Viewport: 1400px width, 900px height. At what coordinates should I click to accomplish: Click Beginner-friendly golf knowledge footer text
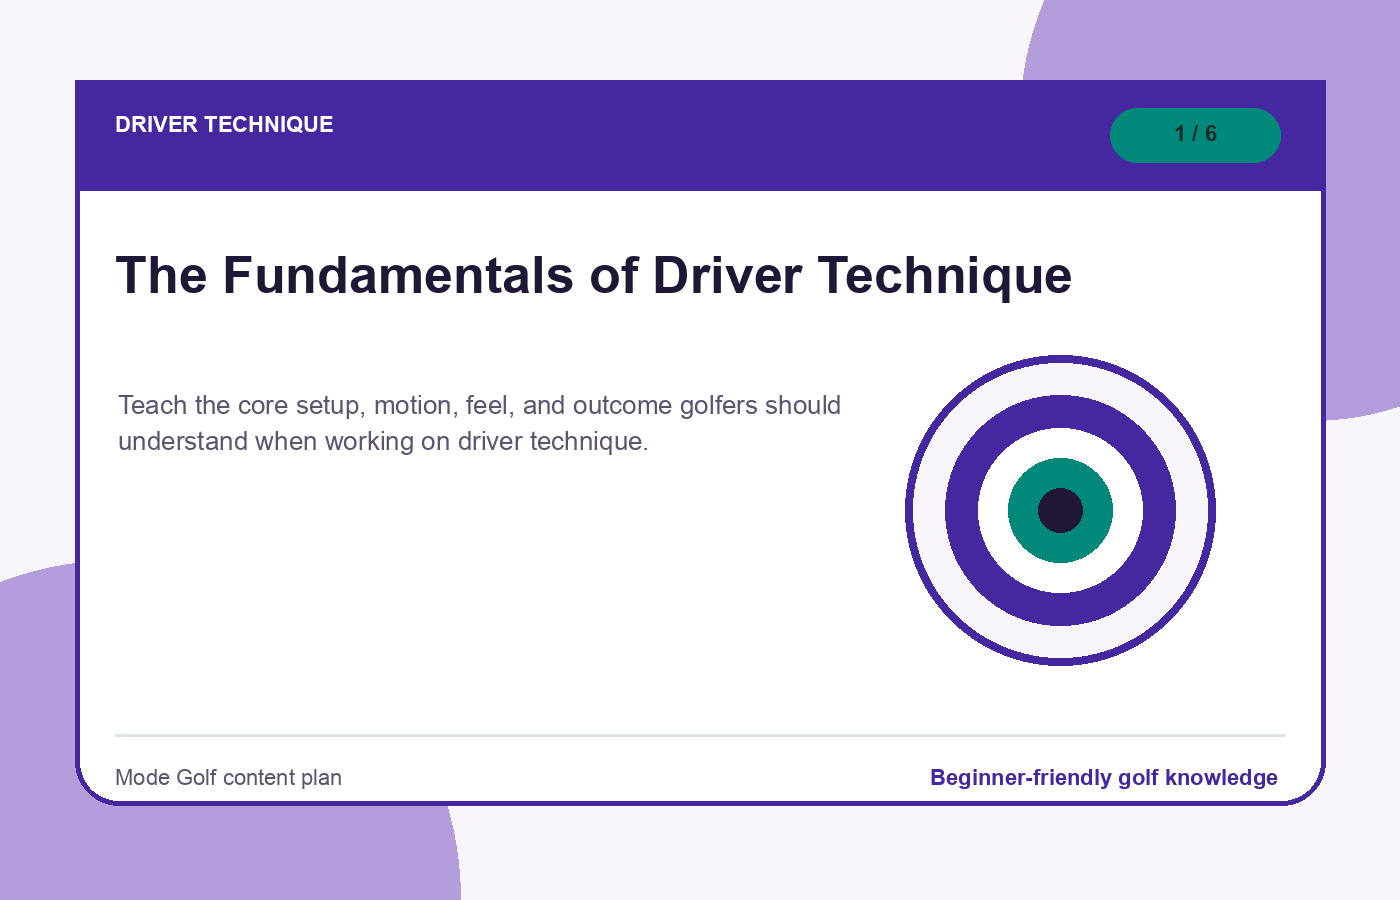(1104, 778)
